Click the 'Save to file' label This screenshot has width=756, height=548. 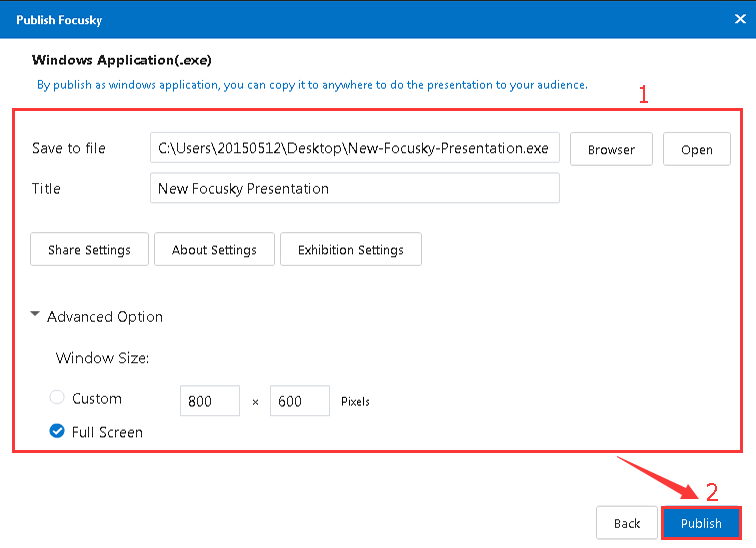pos(68,148)
